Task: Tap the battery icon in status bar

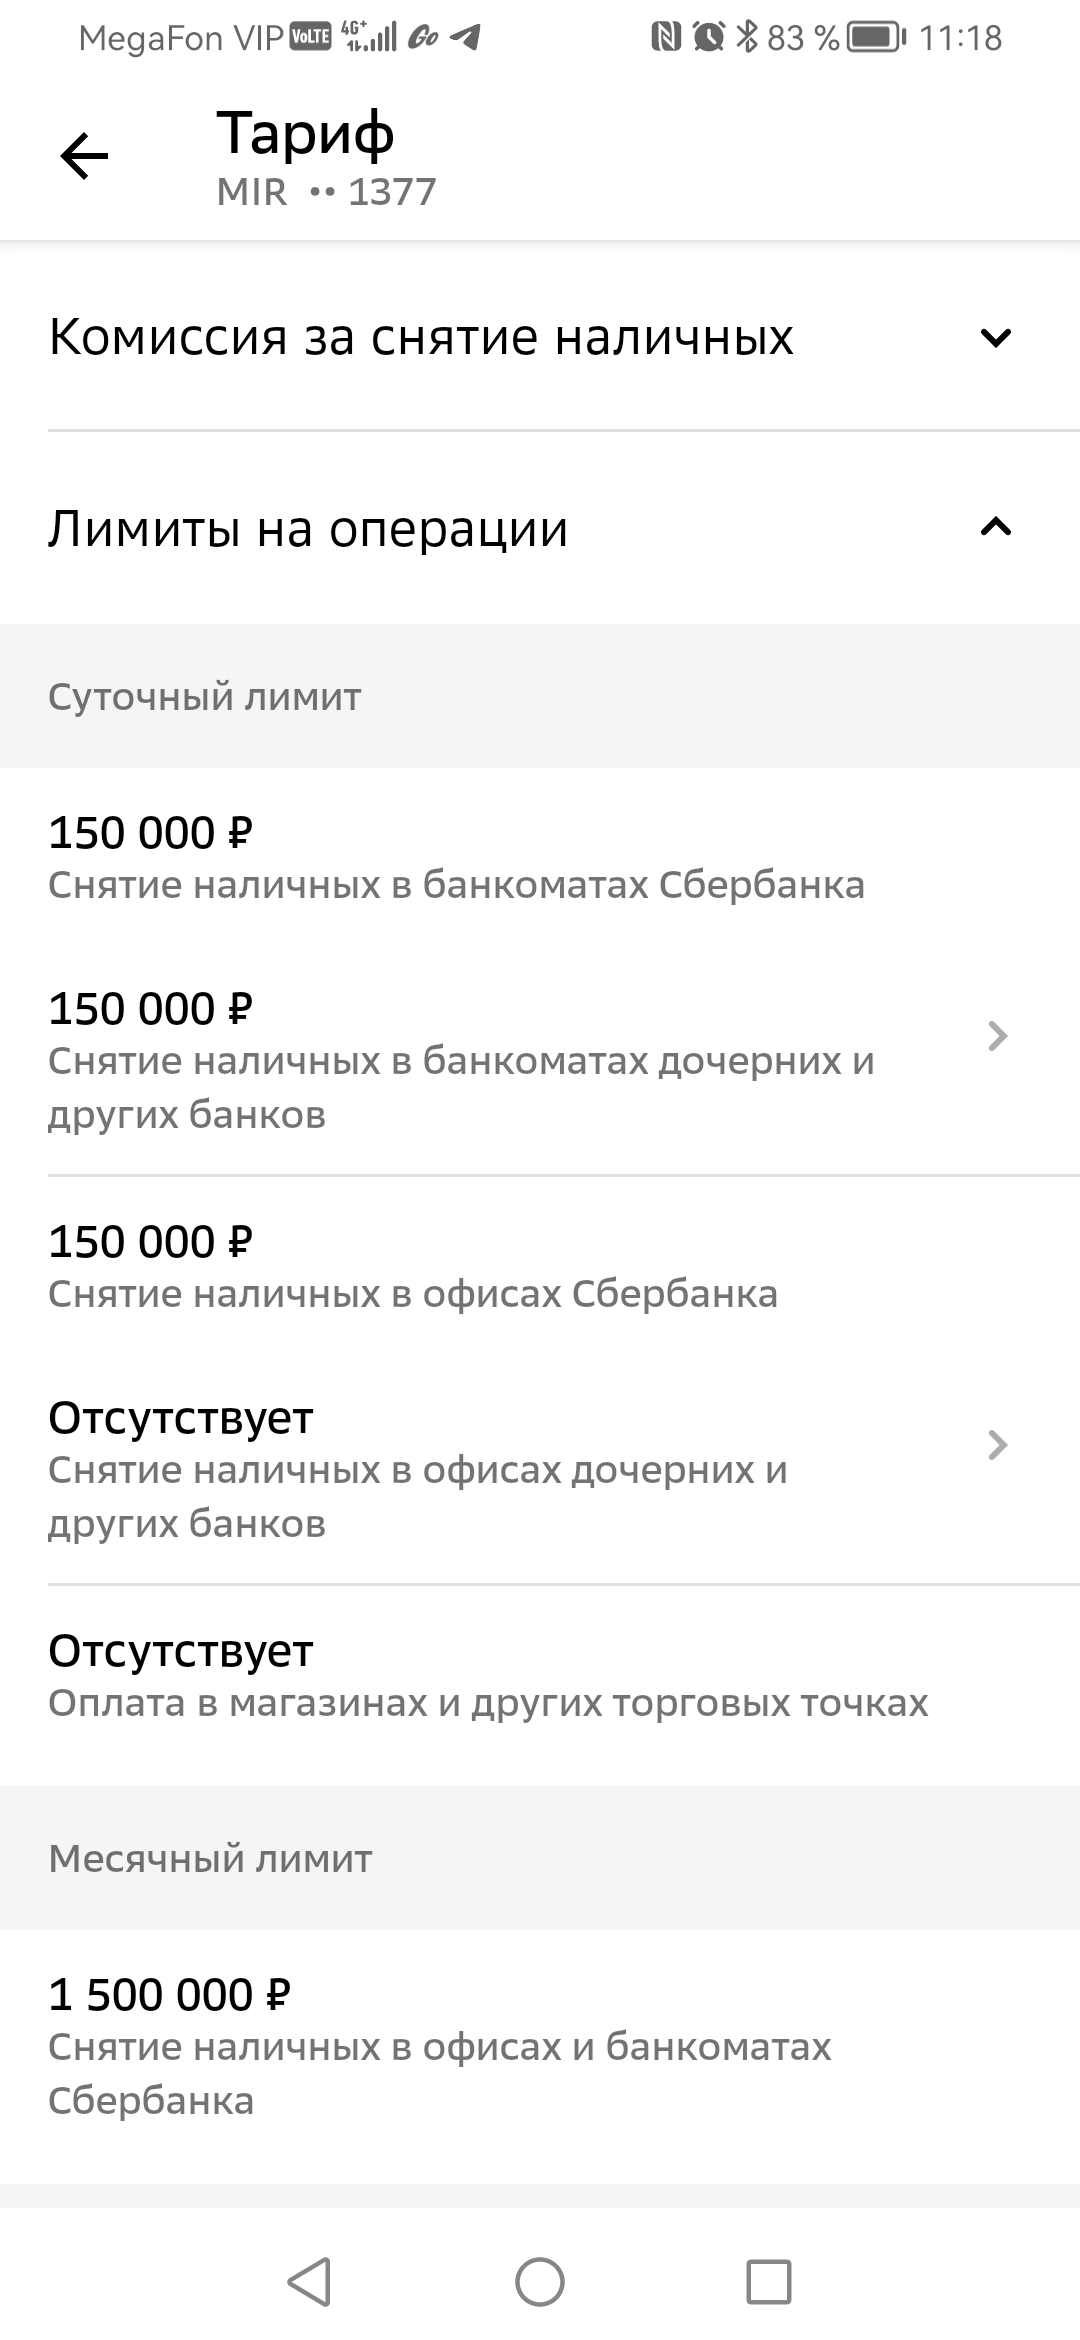Action: 876,38
